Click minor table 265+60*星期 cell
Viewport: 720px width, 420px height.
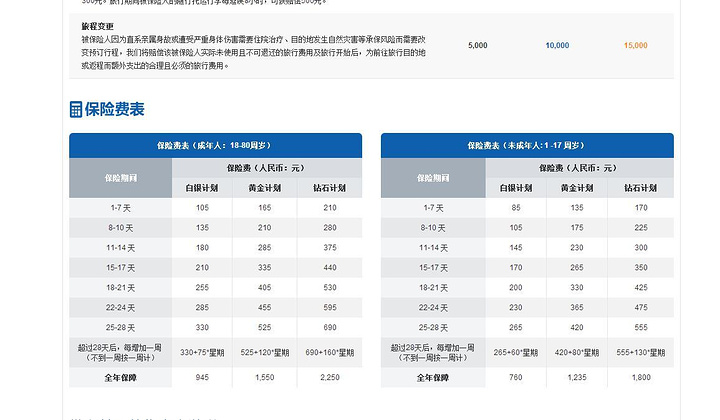click(x=515, y=352)
